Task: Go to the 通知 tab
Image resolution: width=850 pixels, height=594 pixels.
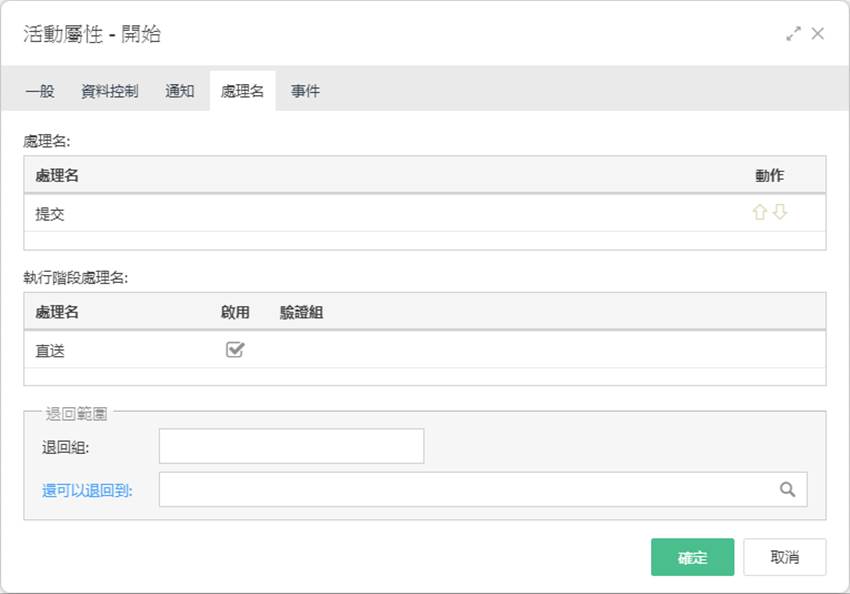Action: click(179, 91)
